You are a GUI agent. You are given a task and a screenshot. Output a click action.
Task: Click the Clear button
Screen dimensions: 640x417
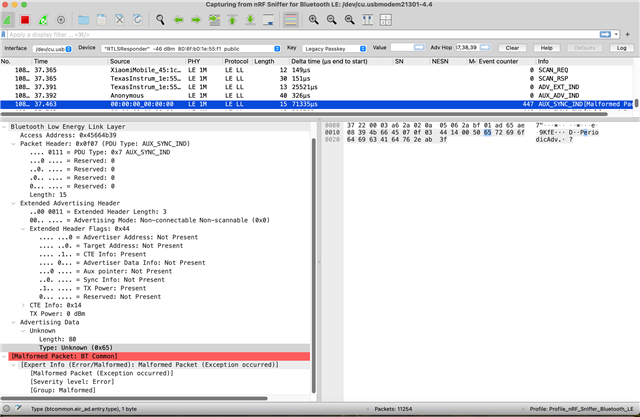coord(512,48)
